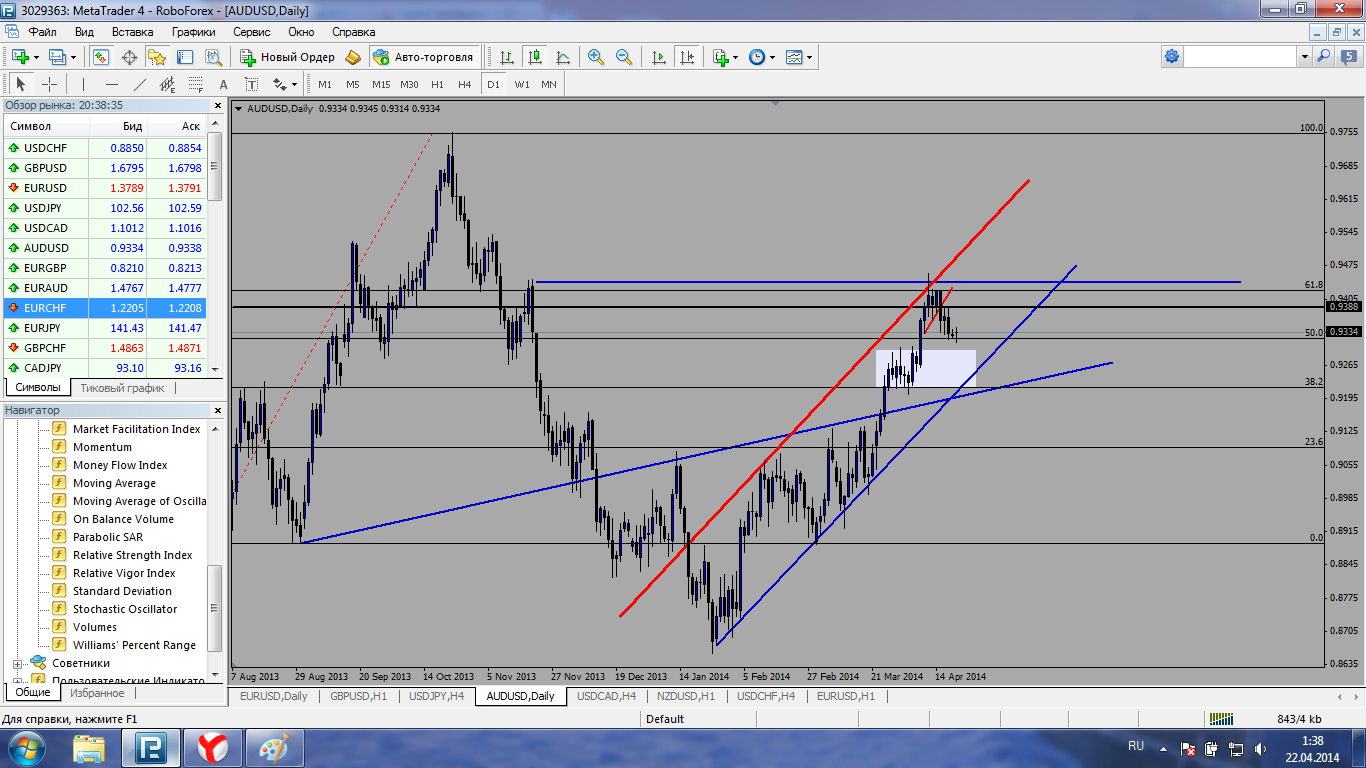Switch chart to bar chart view
The width and height of the screenshot is (1366, 768).
(x=507, y=57)
